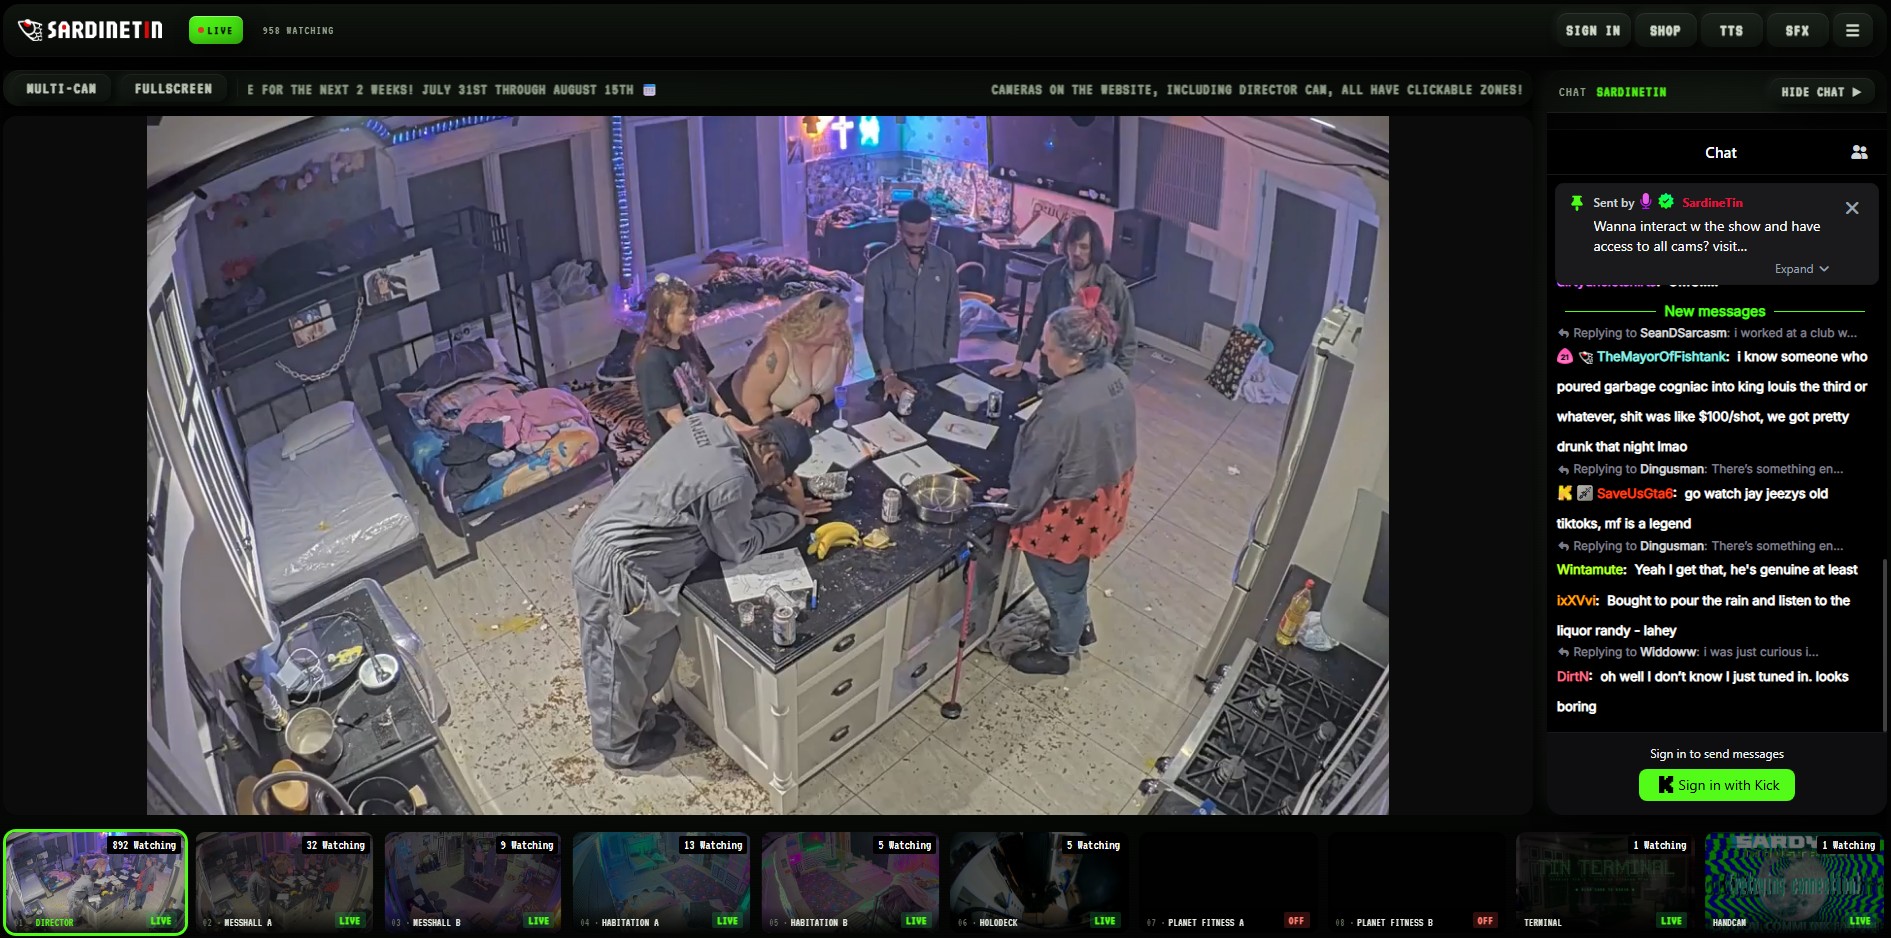Enter Fullscreen mode
The image size is (1891, 938).
tap(173, 89)
